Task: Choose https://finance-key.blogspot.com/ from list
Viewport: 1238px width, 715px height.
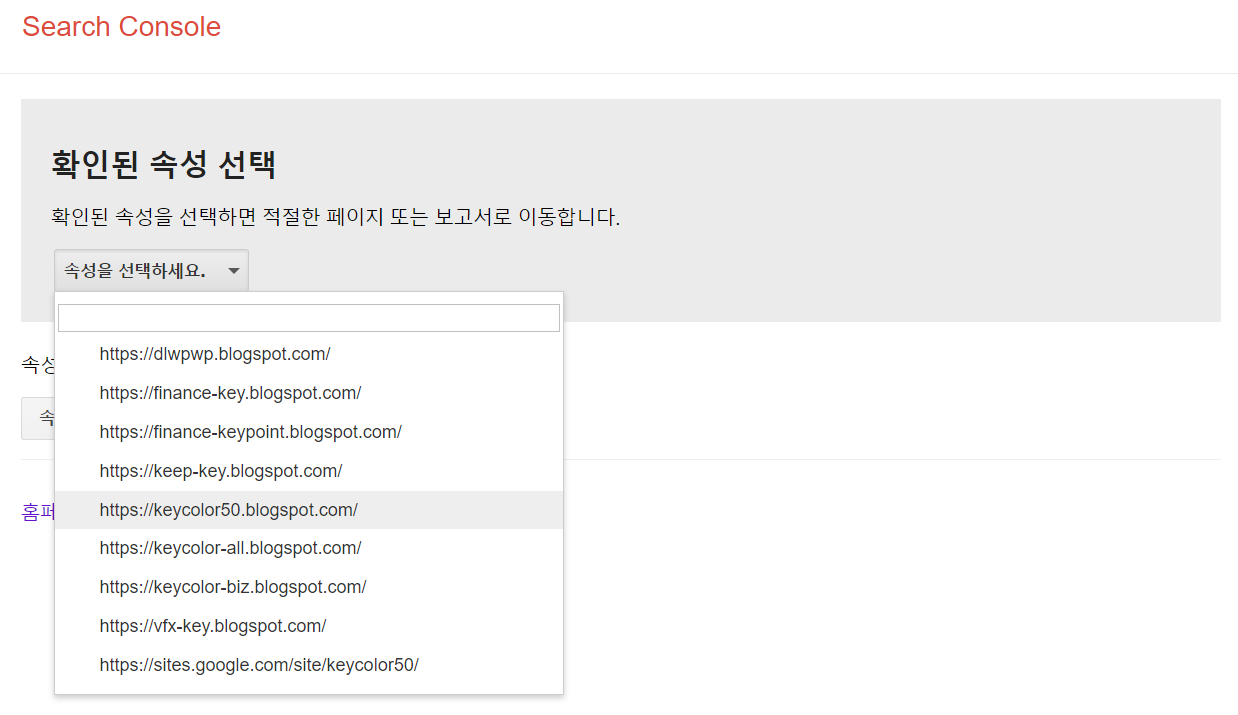Action: tap(309, 393)
